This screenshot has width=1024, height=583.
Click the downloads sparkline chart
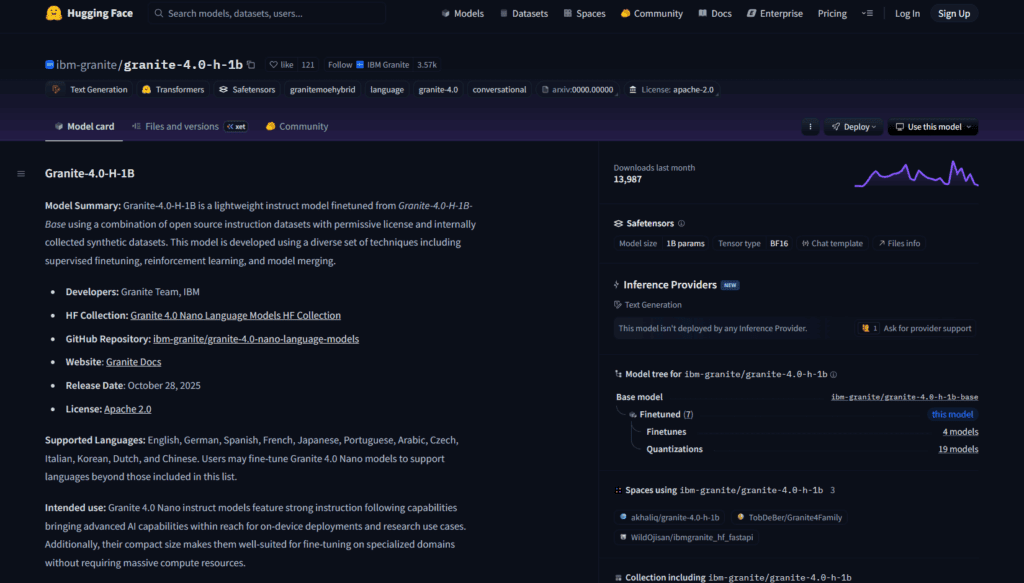pos(916,174)
